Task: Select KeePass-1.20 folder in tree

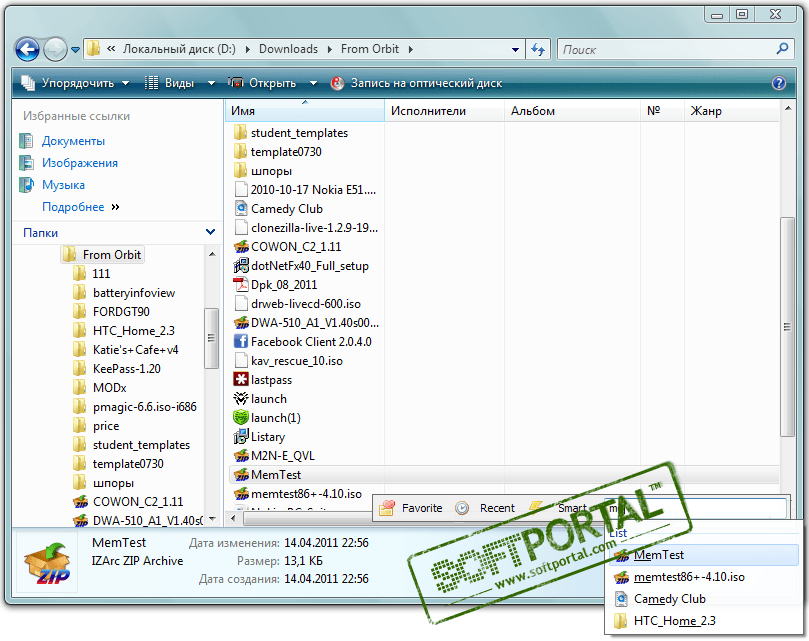Action: point(126,369)
